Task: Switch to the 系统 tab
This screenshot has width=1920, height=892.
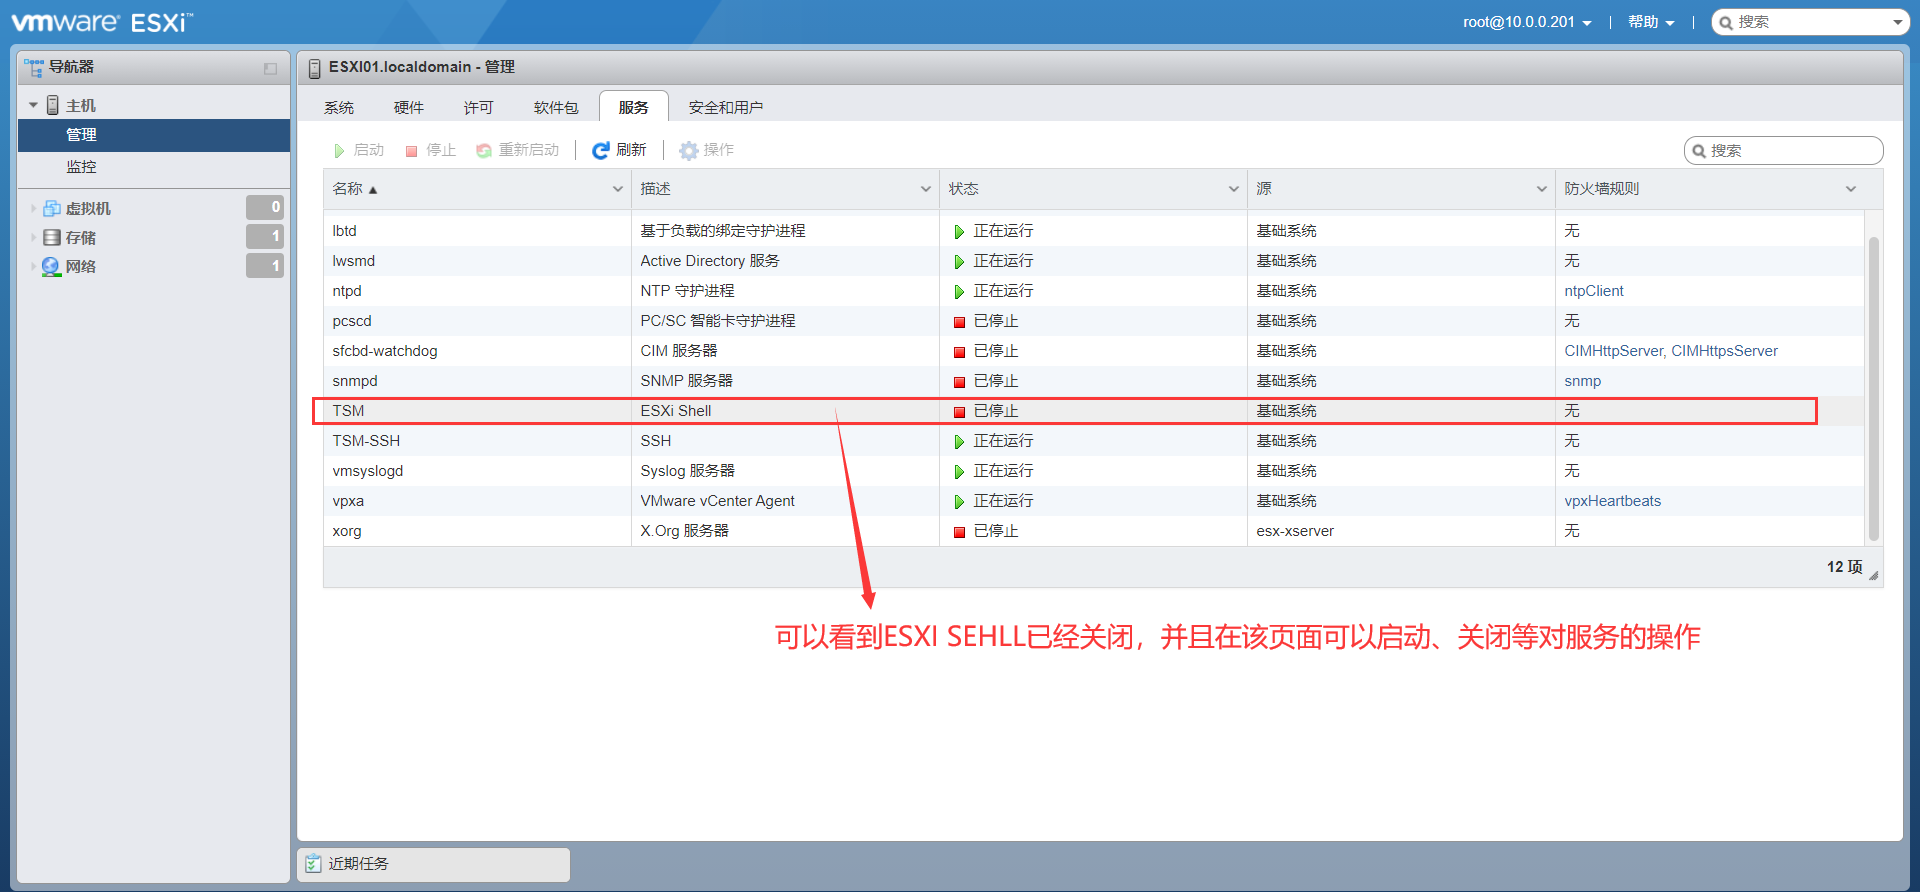Action: pyautogui.click(x=339, y=107)
